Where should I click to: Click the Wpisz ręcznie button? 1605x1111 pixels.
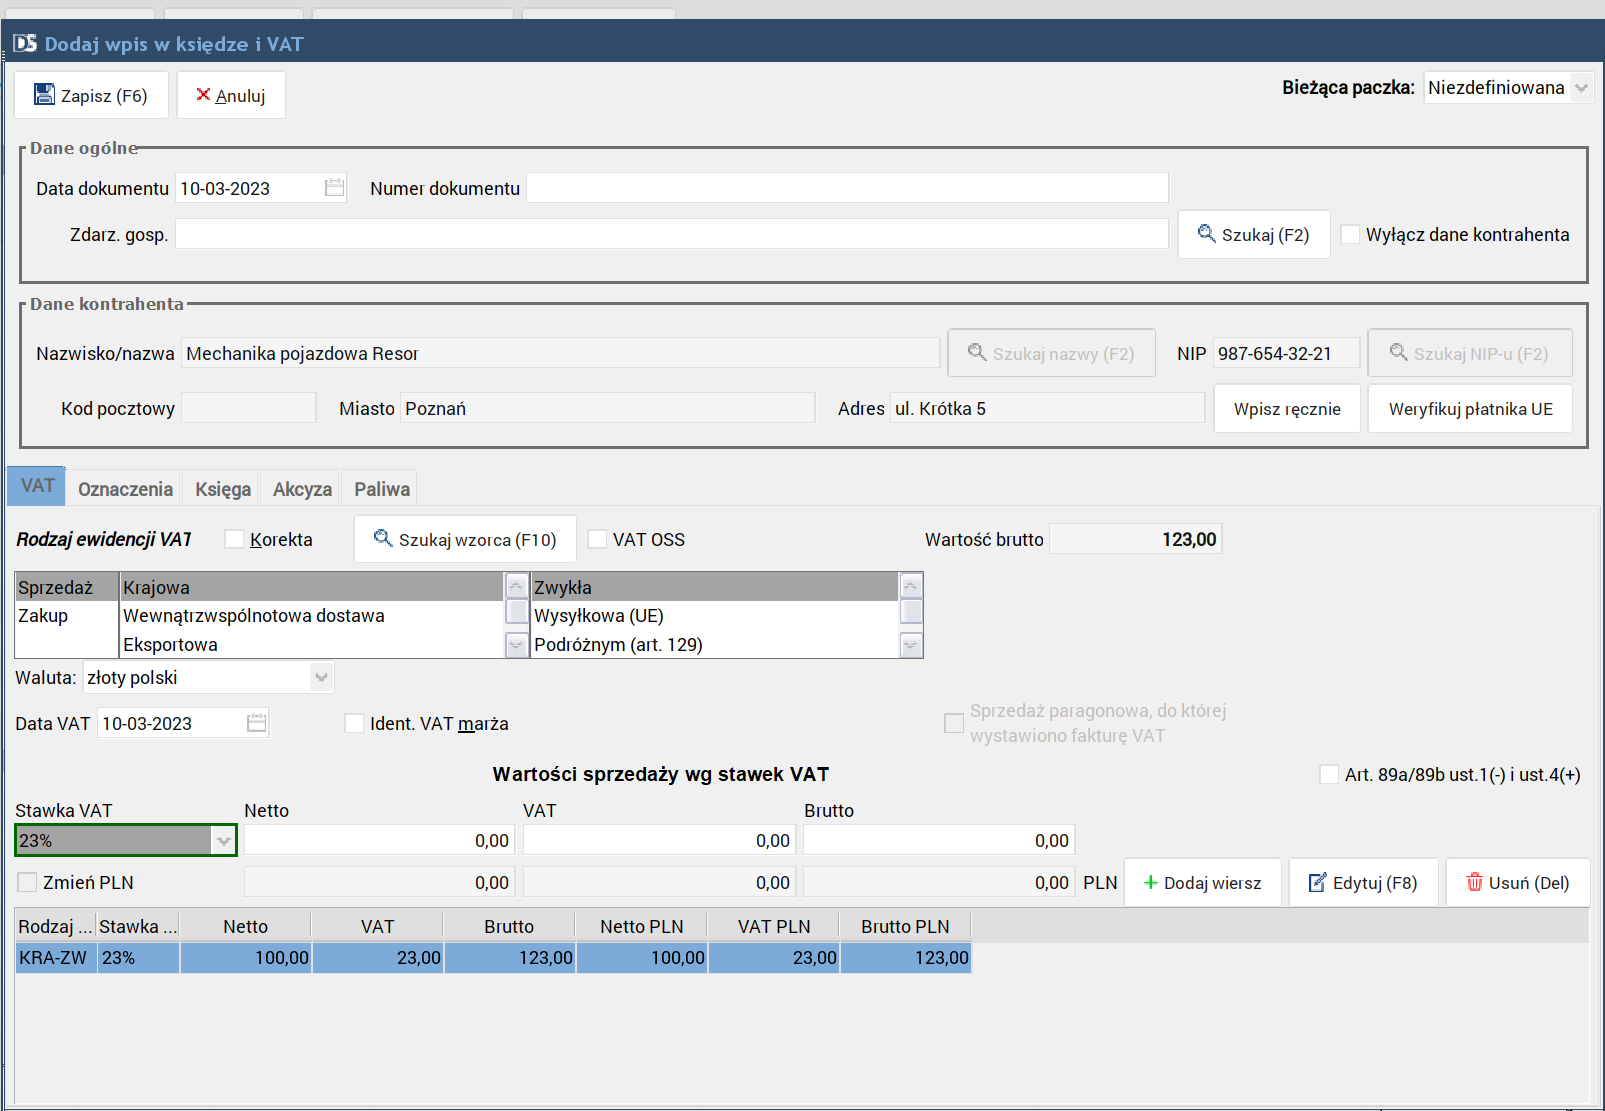point(1287,409)
